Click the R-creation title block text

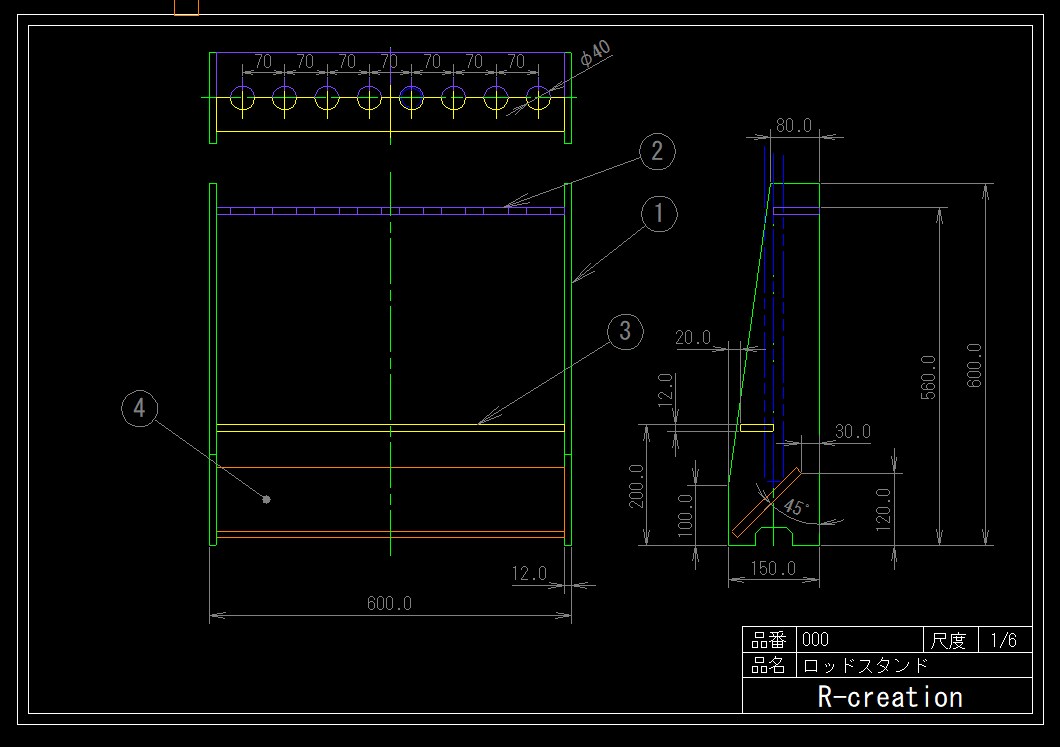(890, 697)
